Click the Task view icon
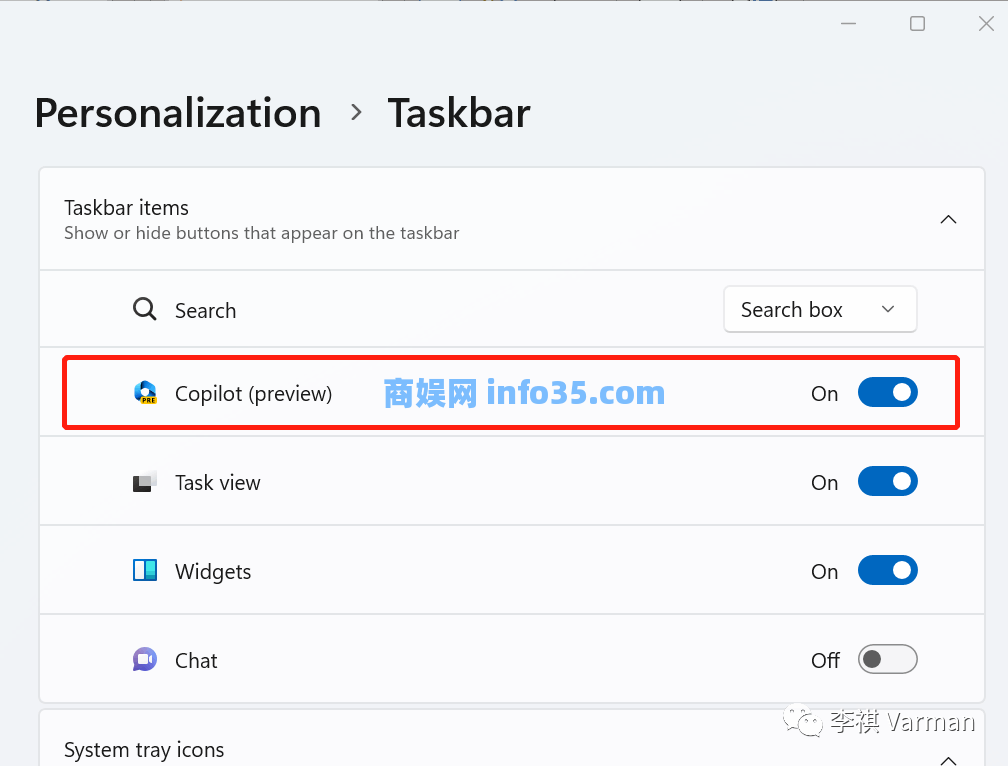This screenshot has width=1008, height=766. click(145, 483)
